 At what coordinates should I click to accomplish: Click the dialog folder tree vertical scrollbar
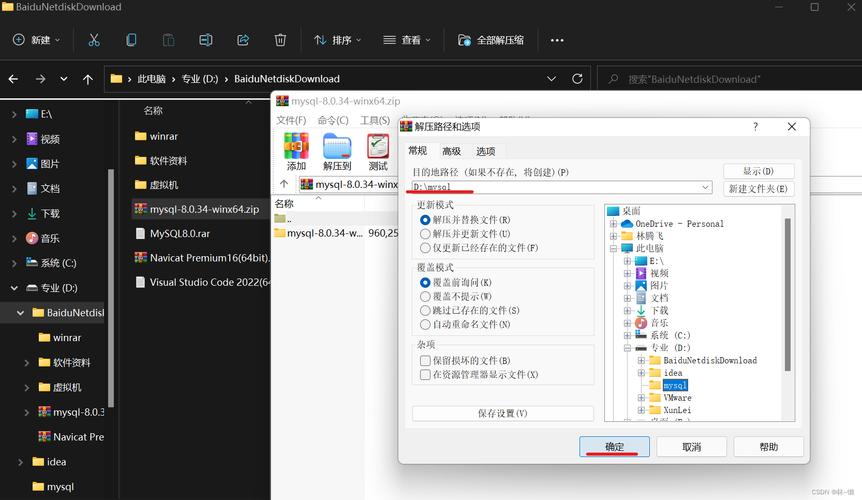(787, 295)
